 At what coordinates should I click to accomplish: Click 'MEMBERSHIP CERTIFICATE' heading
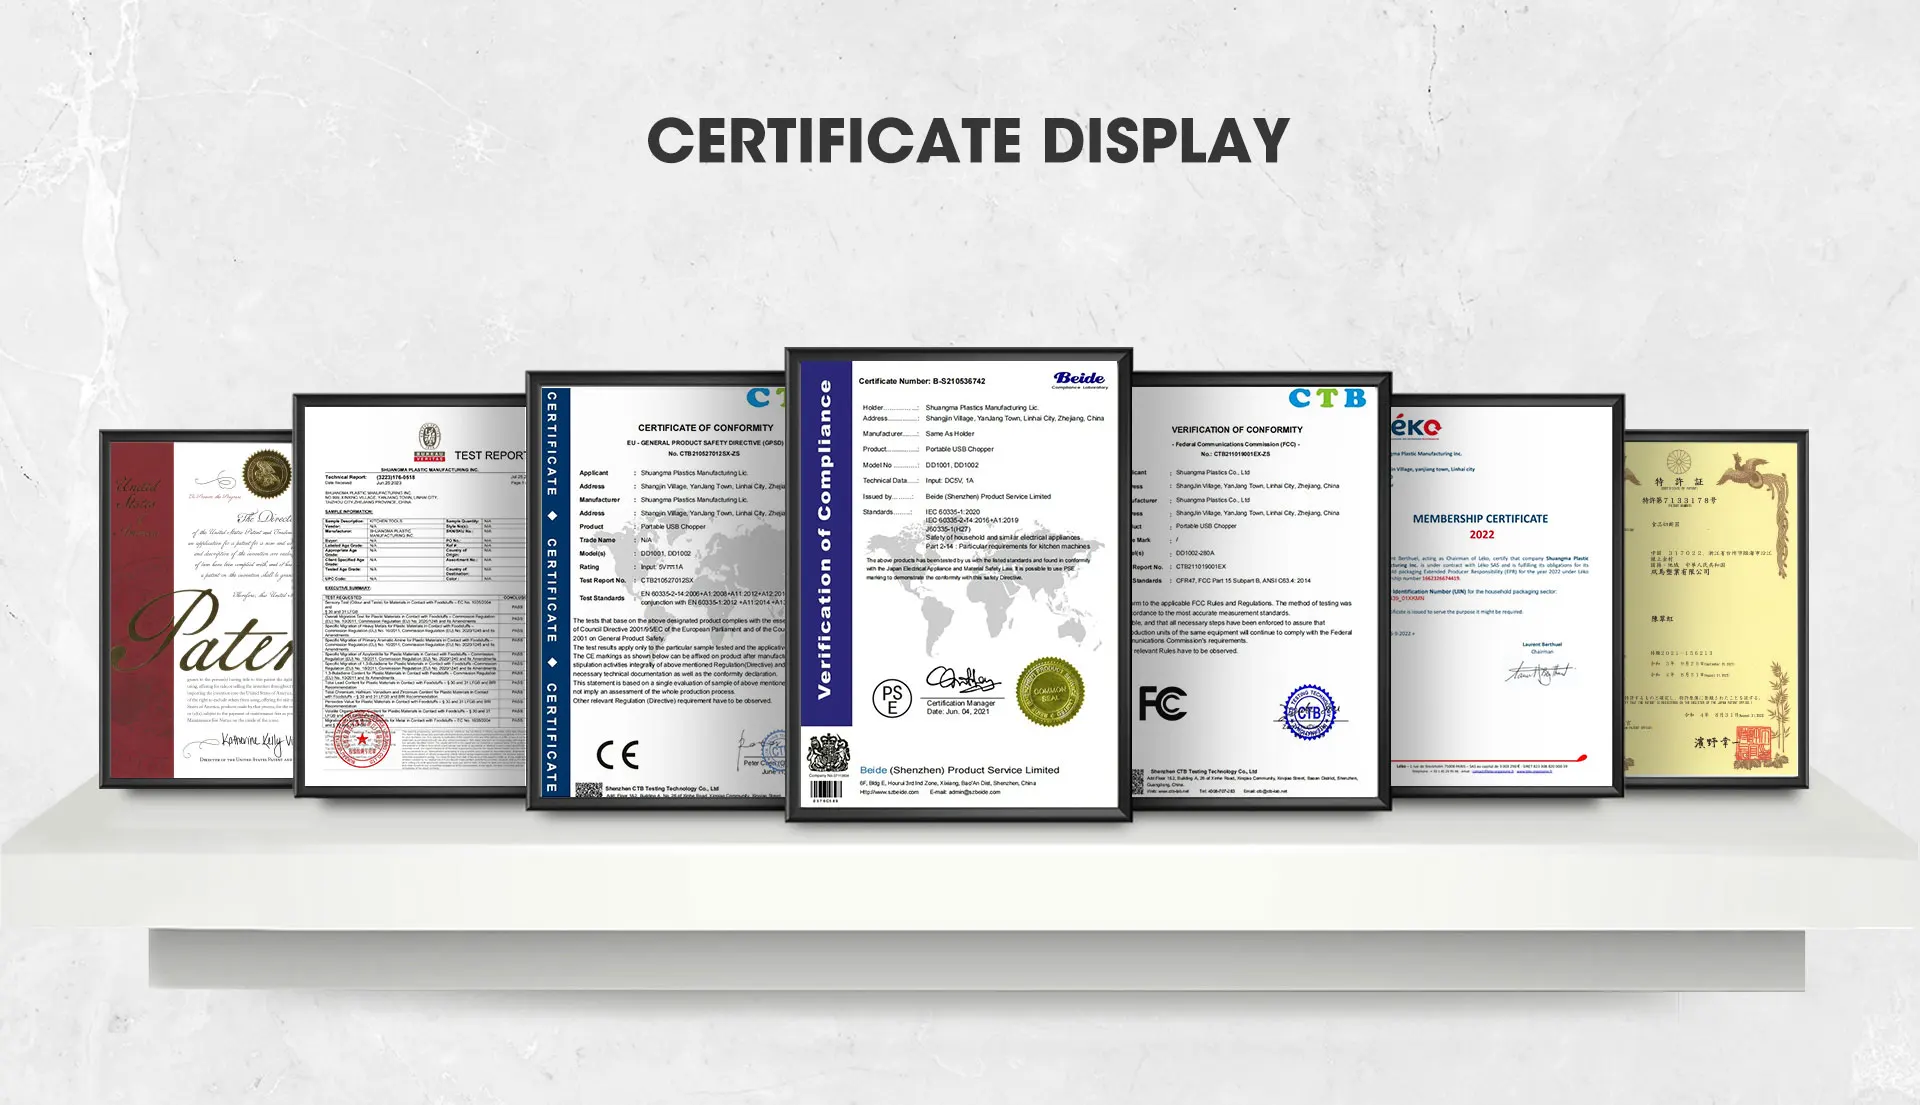click(x=1480, y=519)
